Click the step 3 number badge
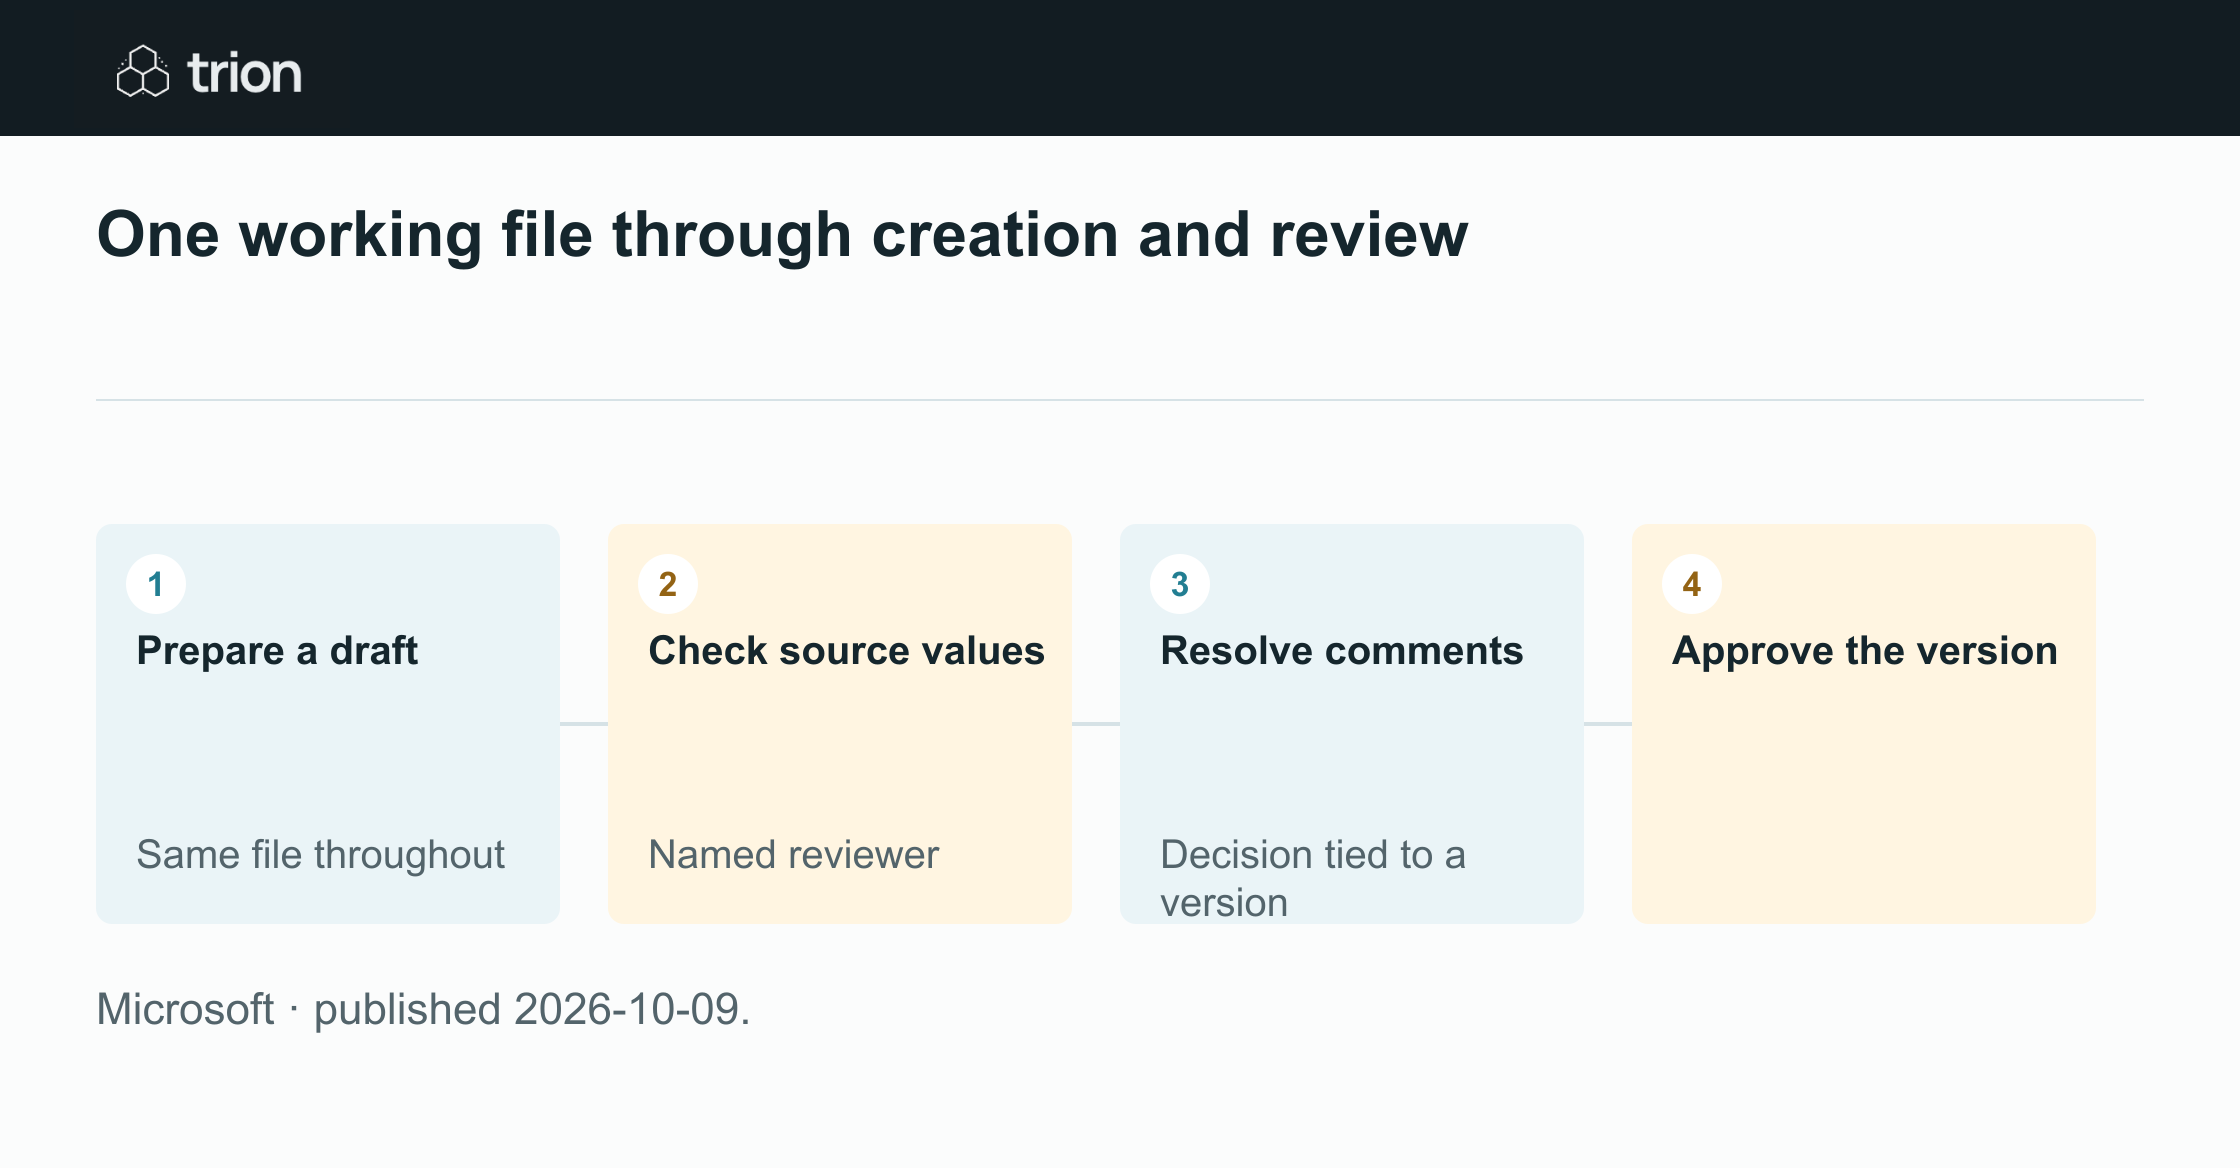 pos(1180,584)
